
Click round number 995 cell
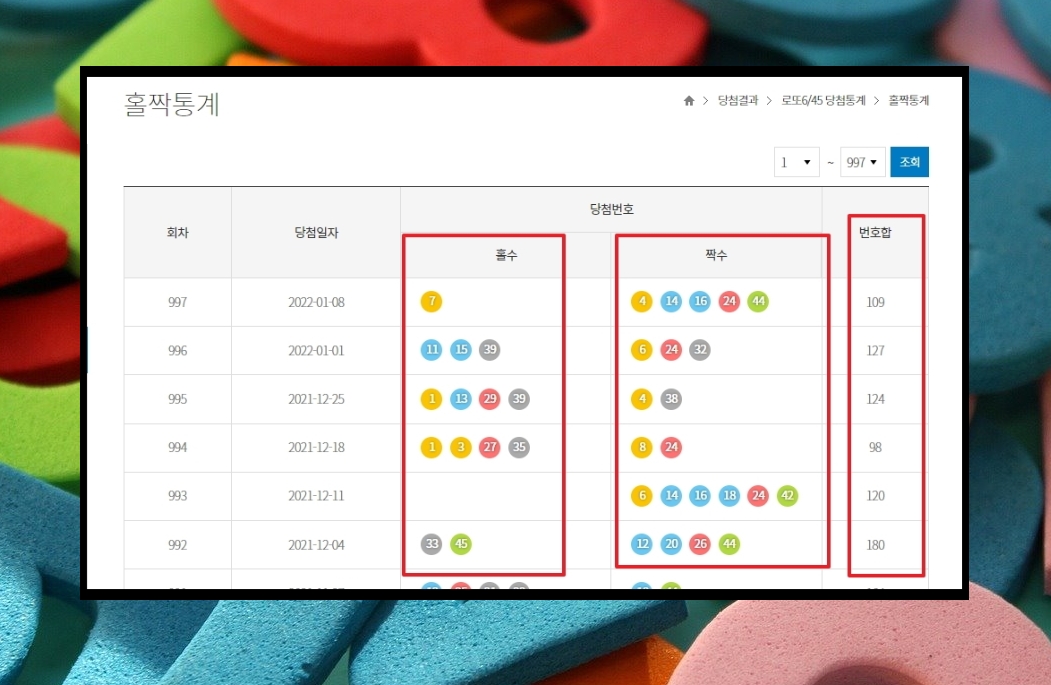(x=178, y=399)
